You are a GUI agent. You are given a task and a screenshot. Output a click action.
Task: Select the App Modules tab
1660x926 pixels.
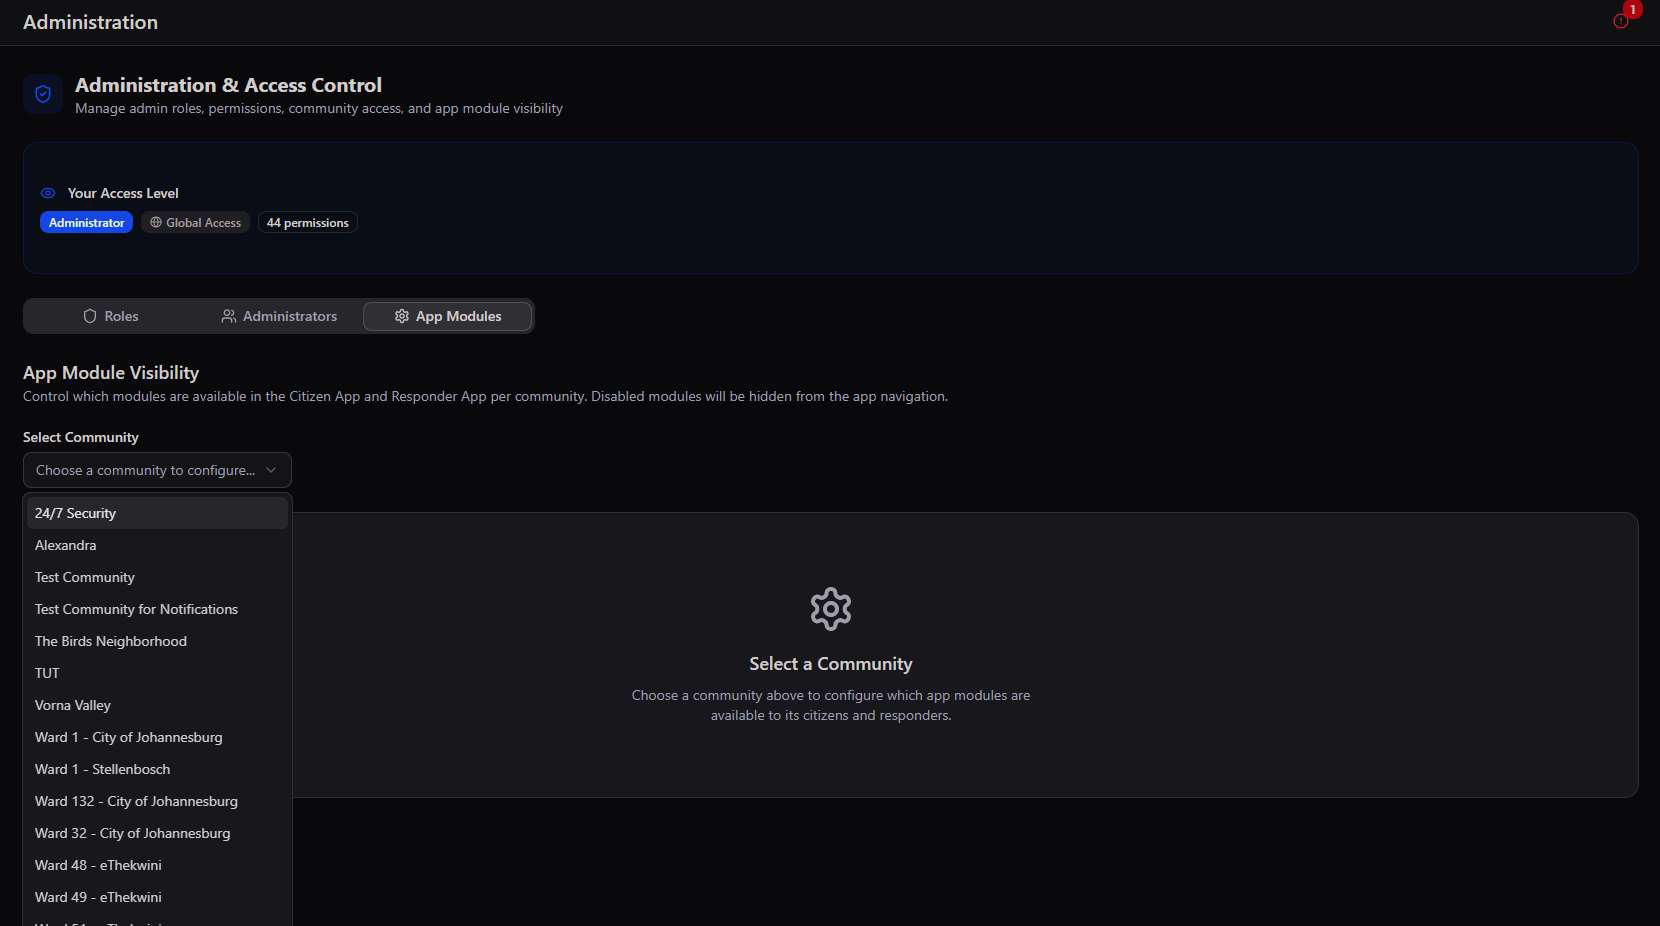448,316
